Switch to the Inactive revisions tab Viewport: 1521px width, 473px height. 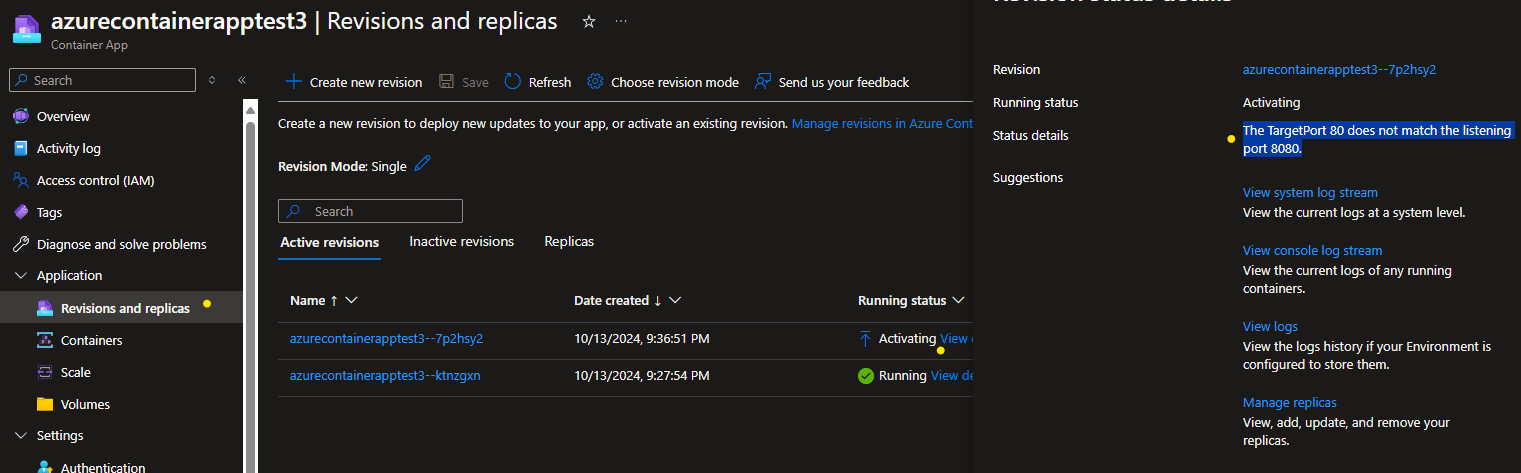click(461, 241)
